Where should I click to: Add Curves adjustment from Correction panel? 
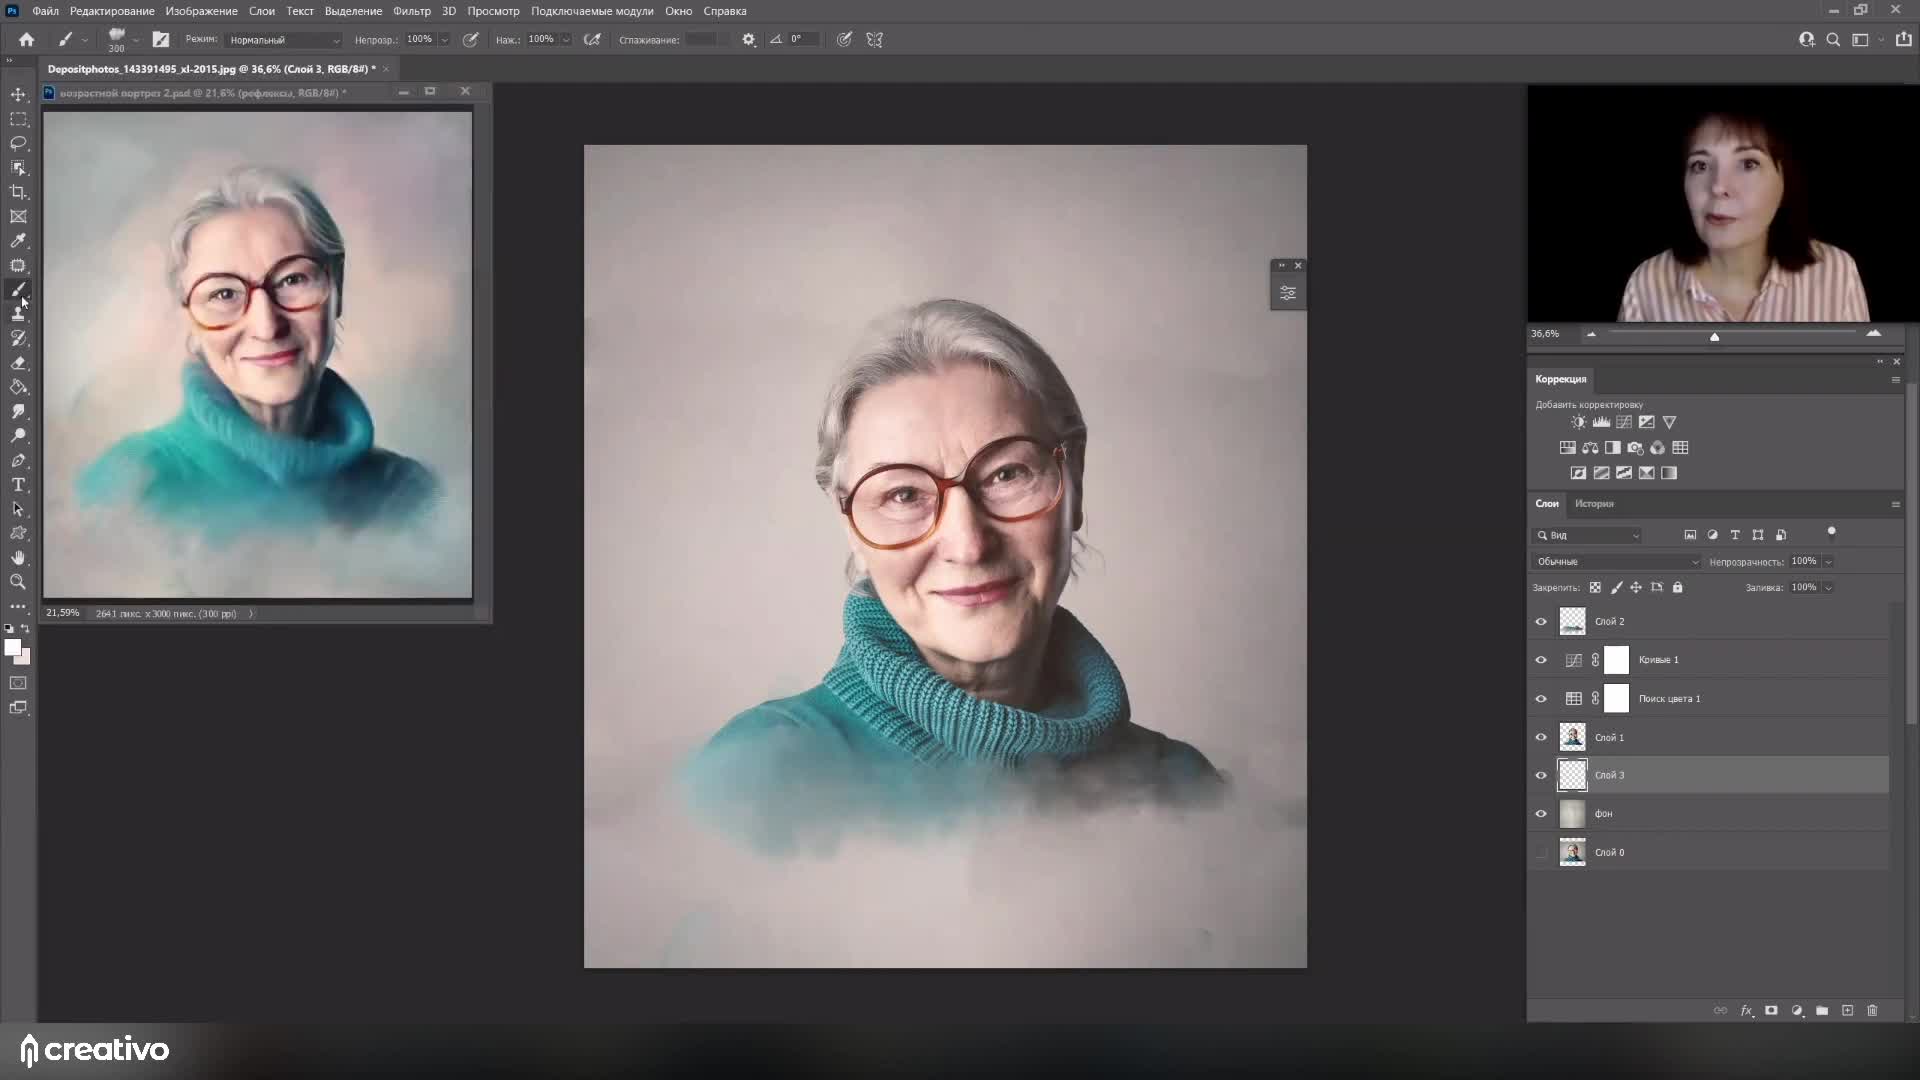pyautogui.click(x=1624, y=422)
